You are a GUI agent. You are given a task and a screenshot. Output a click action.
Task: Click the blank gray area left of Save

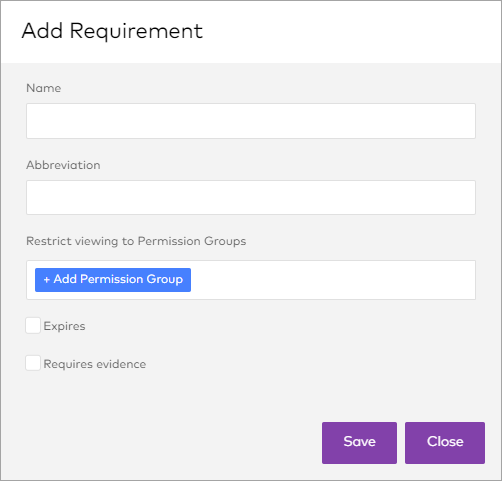167,443
